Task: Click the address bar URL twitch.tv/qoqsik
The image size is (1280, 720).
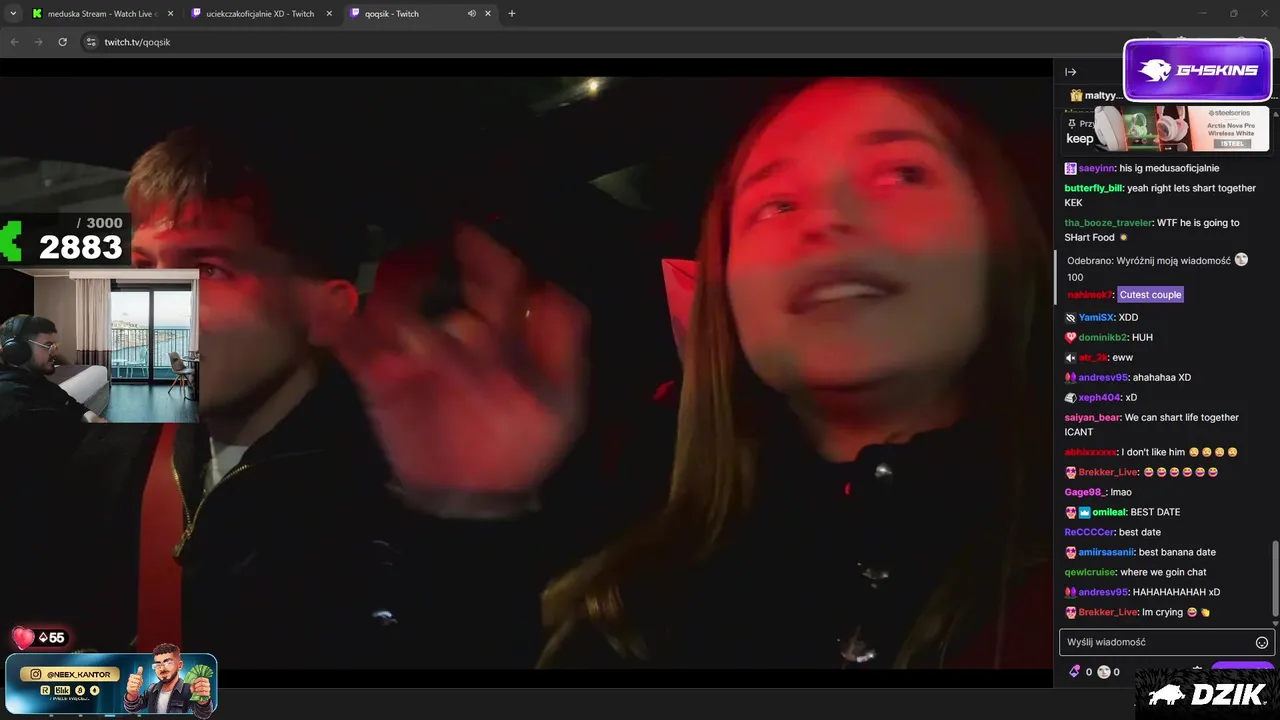Action: [137, 42]
